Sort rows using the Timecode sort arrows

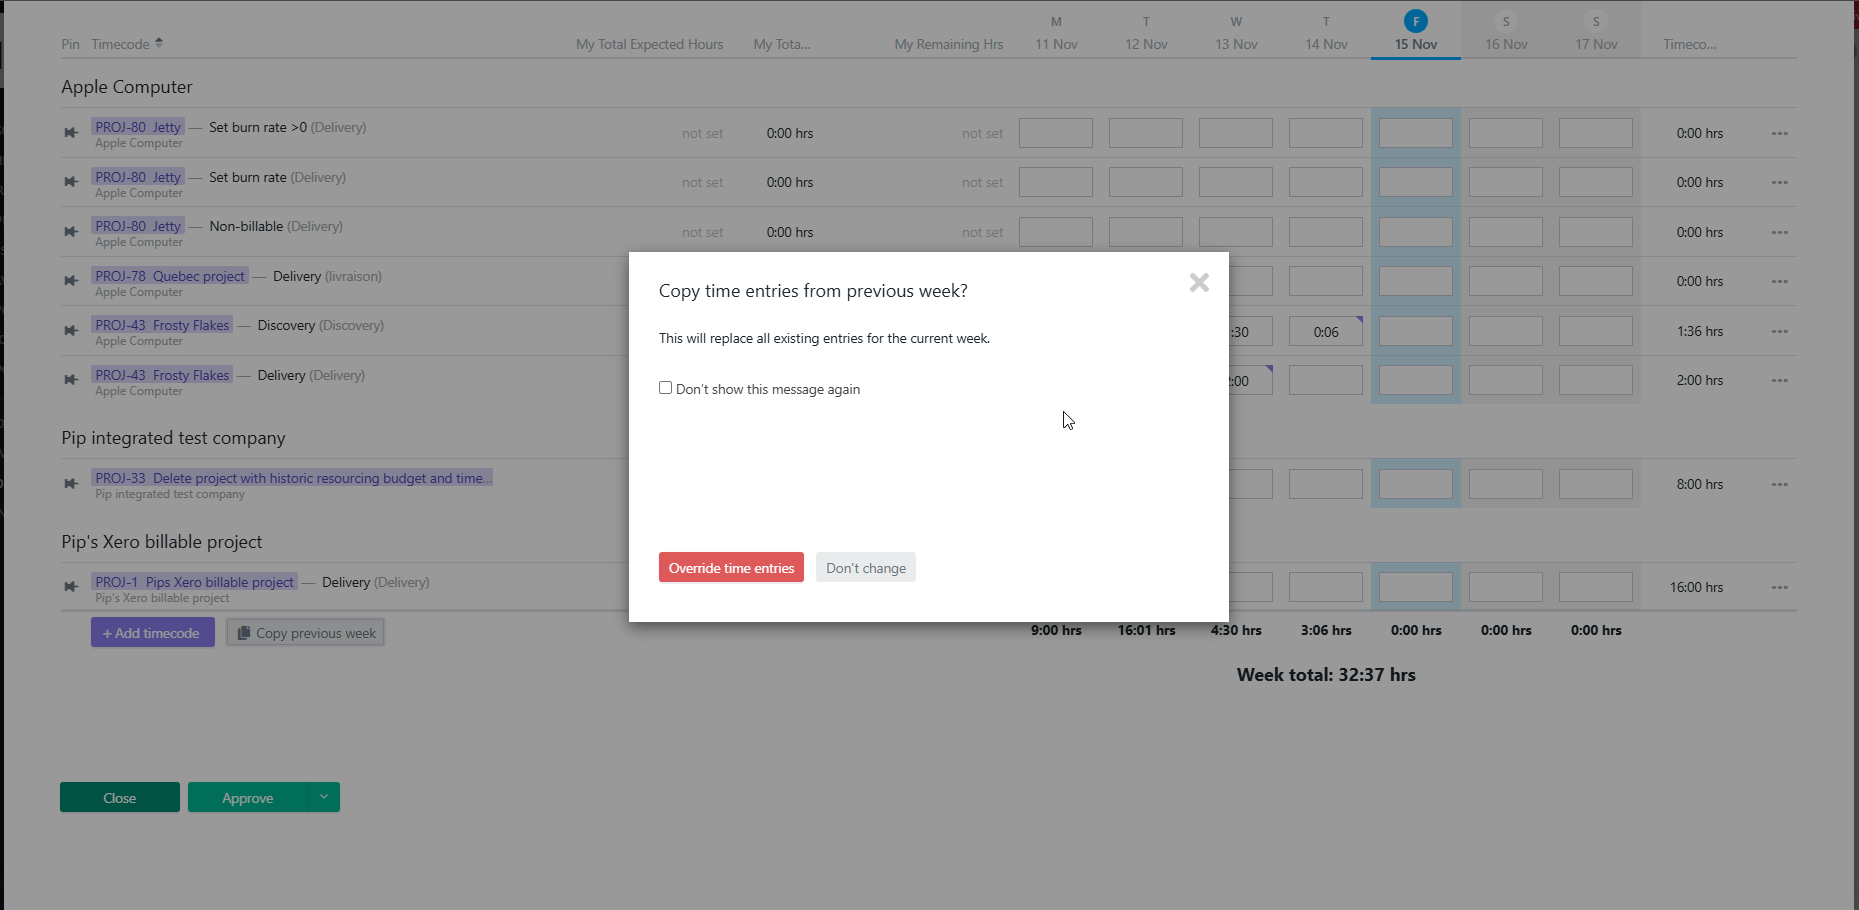pyautogui.click(x=158, y=42)
